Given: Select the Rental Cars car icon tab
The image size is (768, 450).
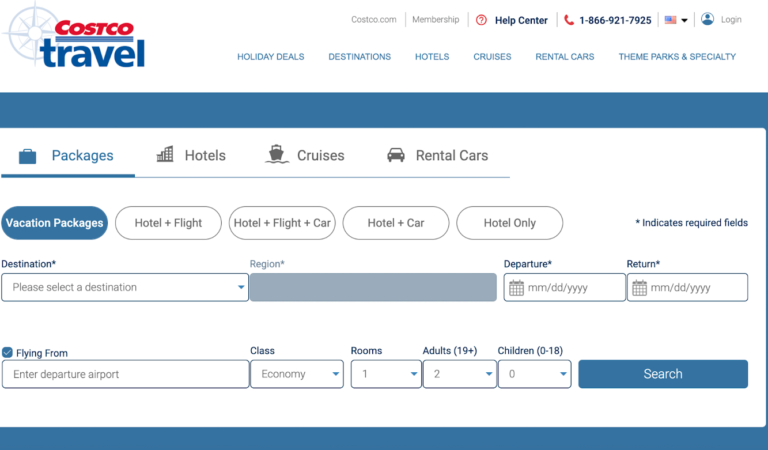Looking at the screenshot, I should (x=396, y=155).
